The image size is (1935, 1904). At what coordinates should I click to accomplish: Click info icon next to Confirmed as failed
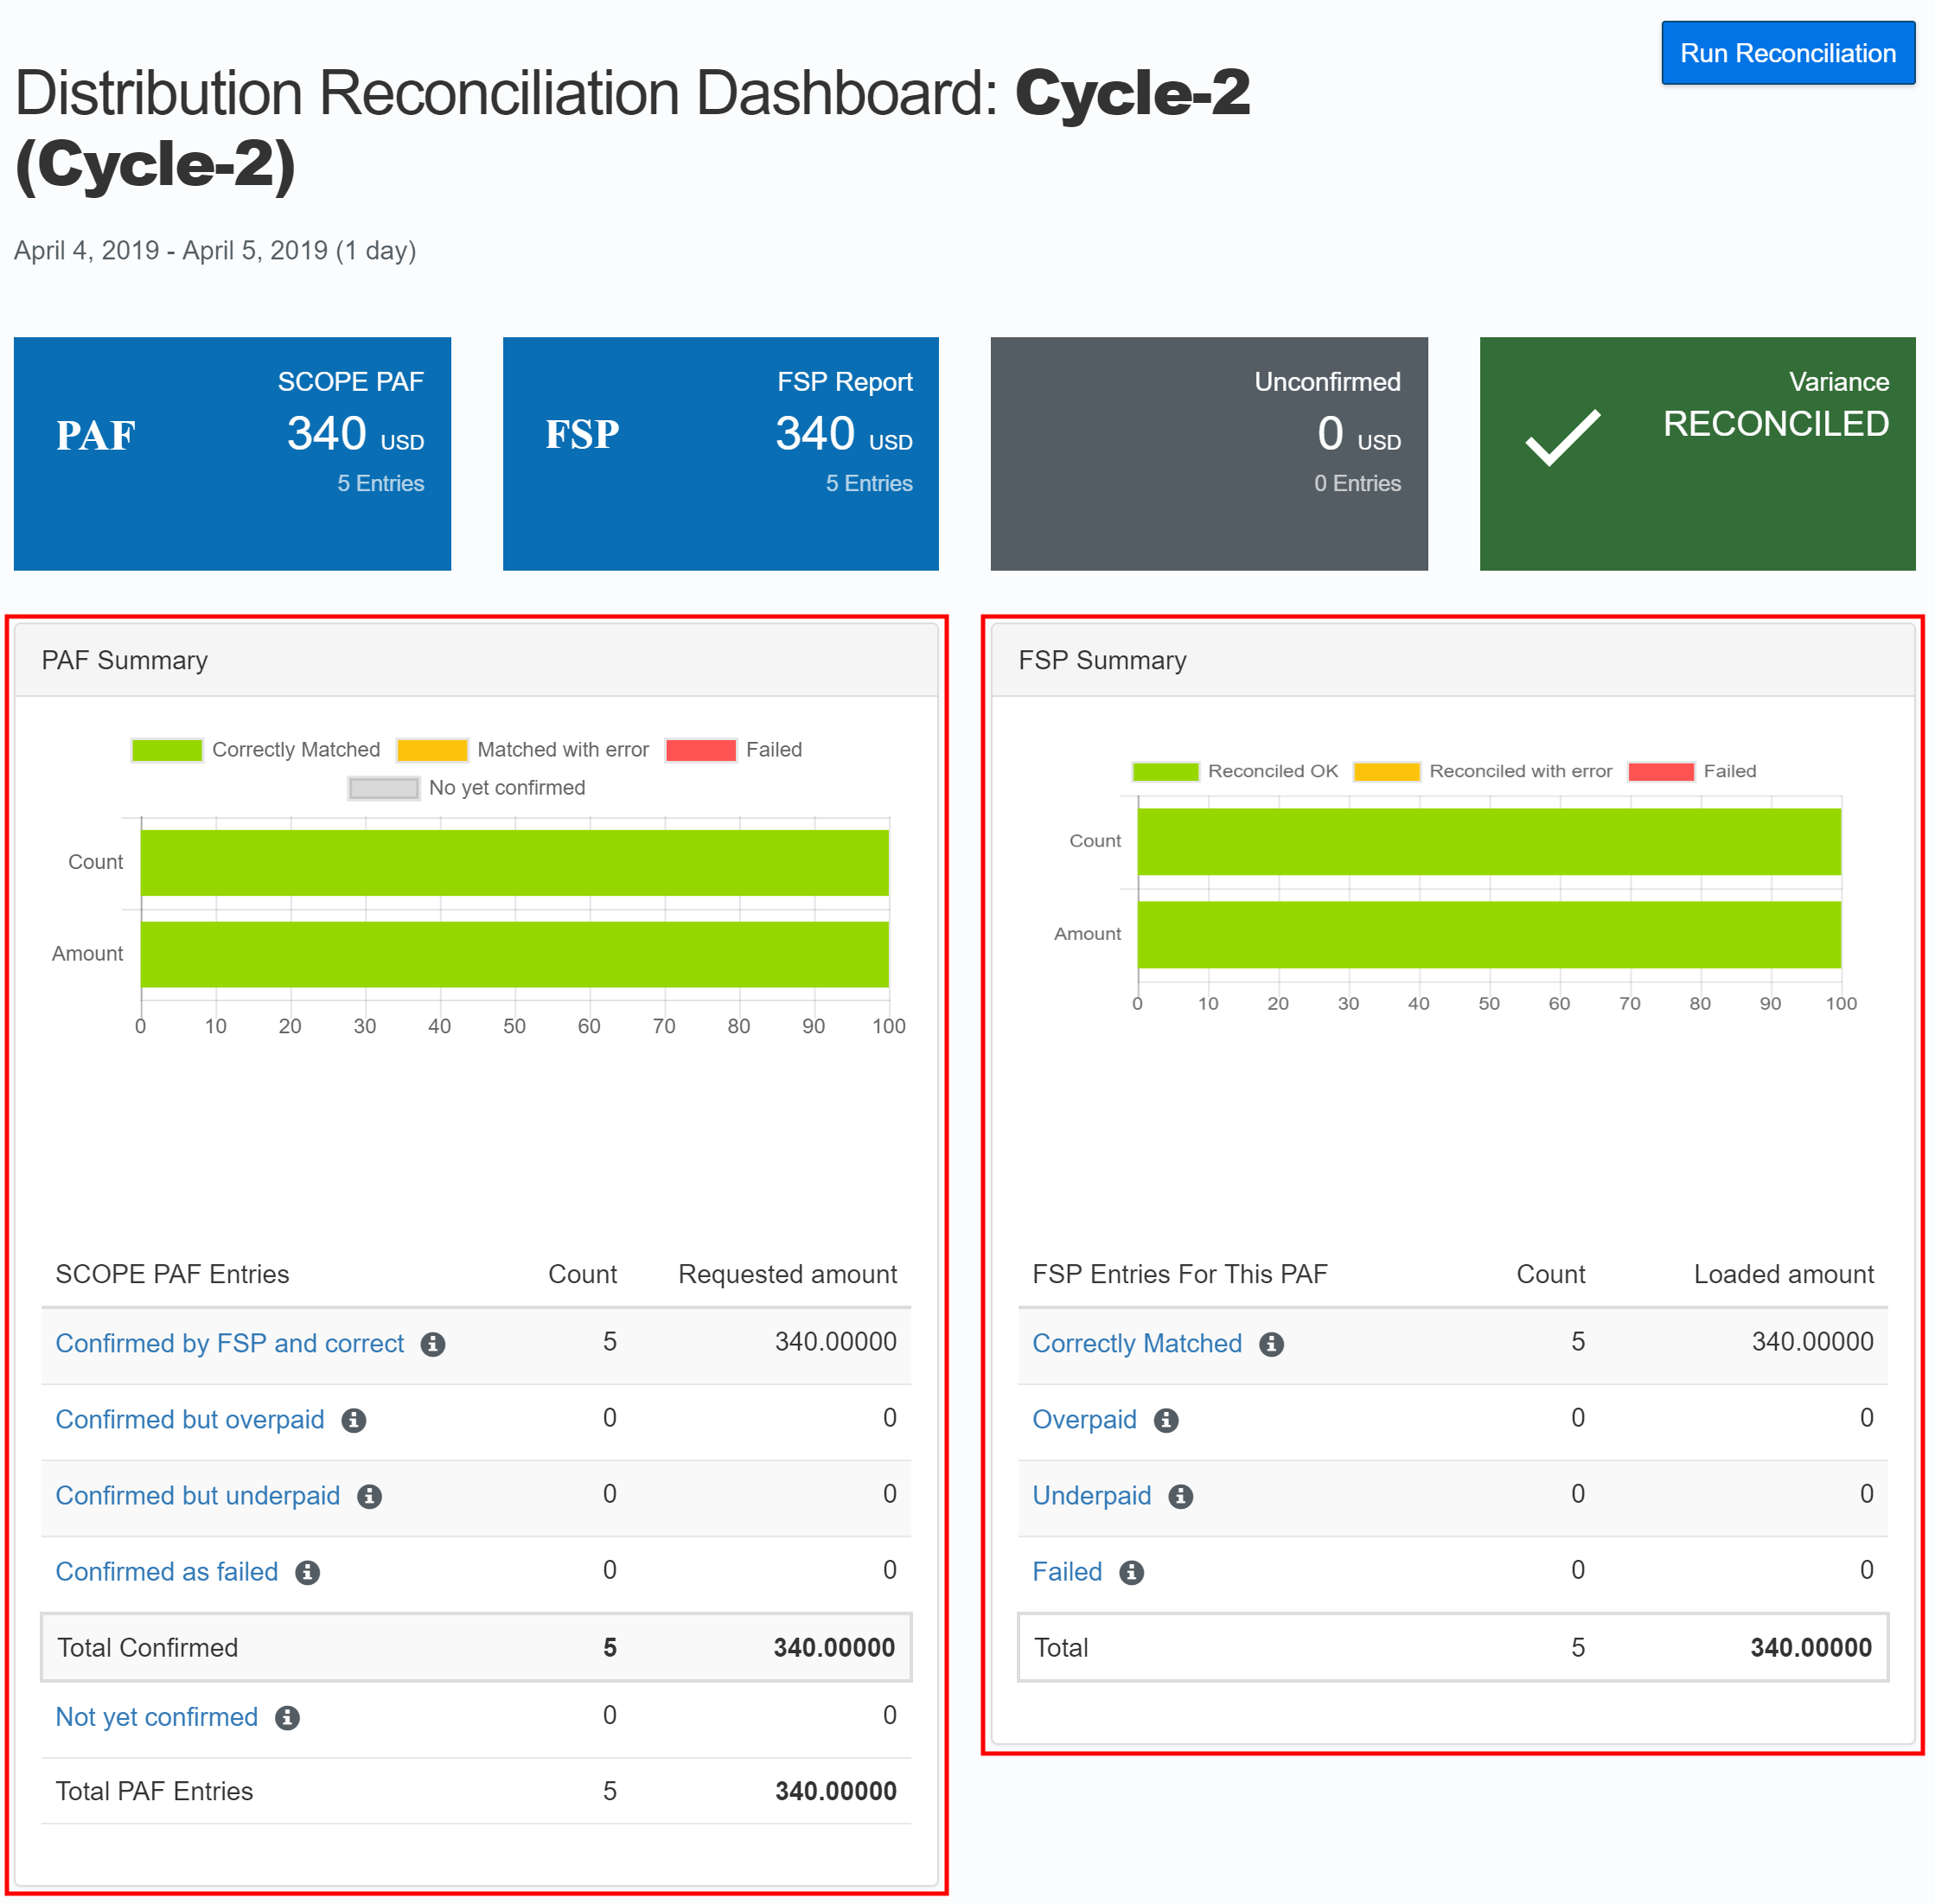click(308, 1572)
